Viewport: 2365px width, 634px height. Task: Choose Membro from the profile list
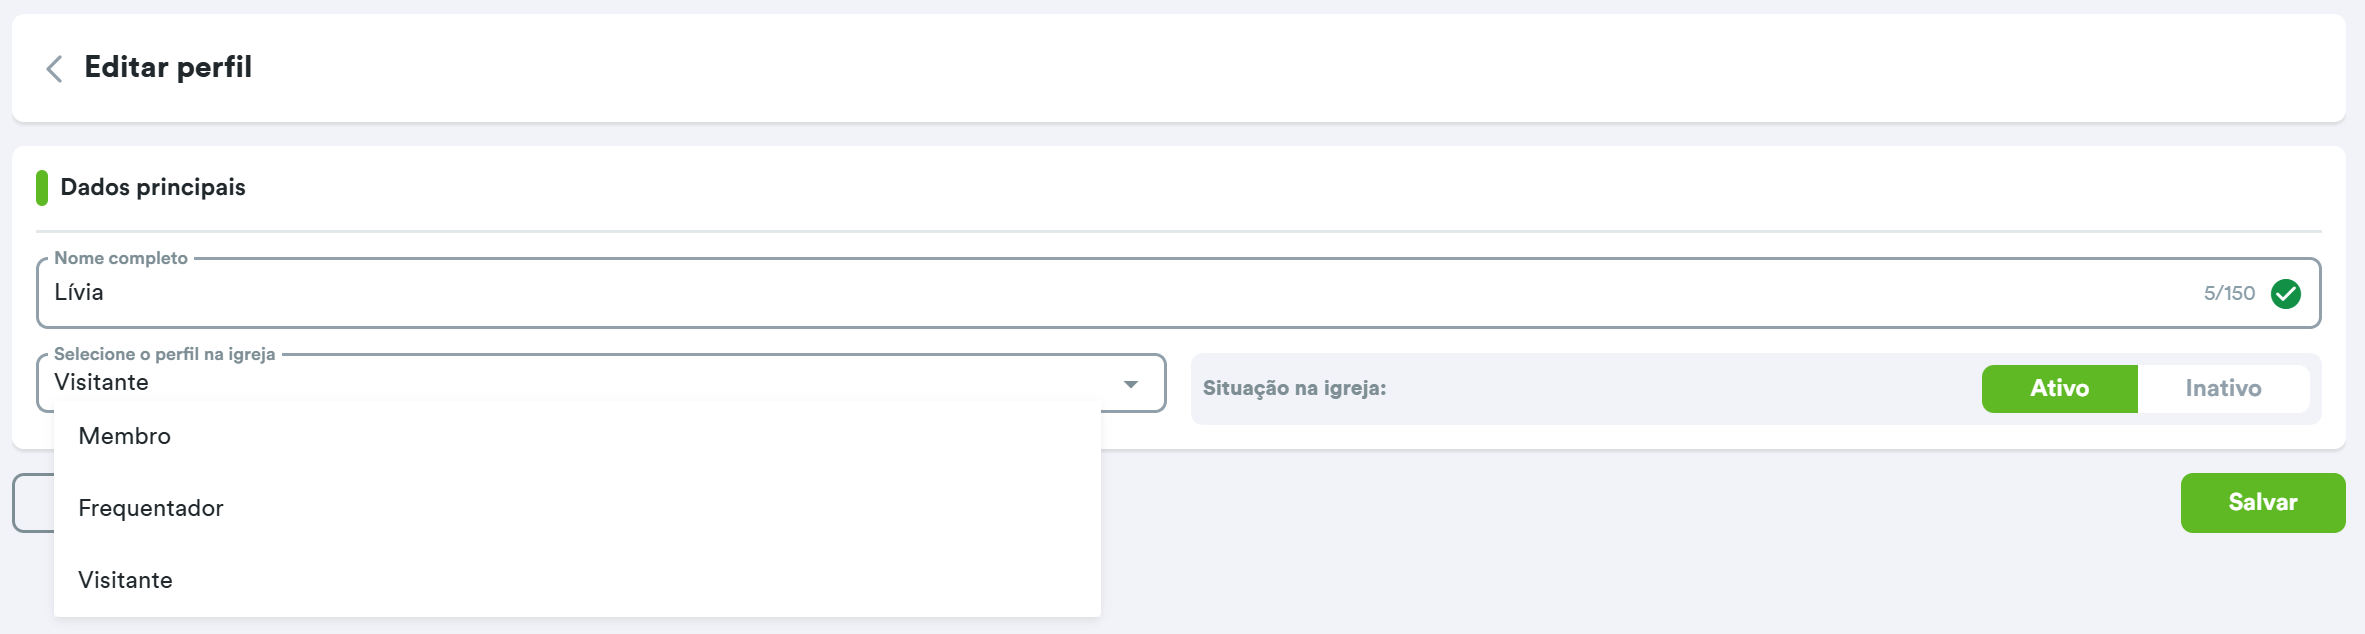125,436
